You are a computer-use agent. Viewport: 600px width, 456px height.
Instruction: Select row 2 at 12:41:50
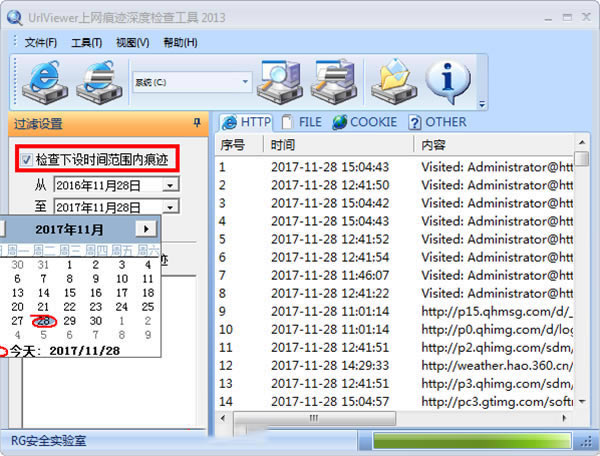(395, 185)
